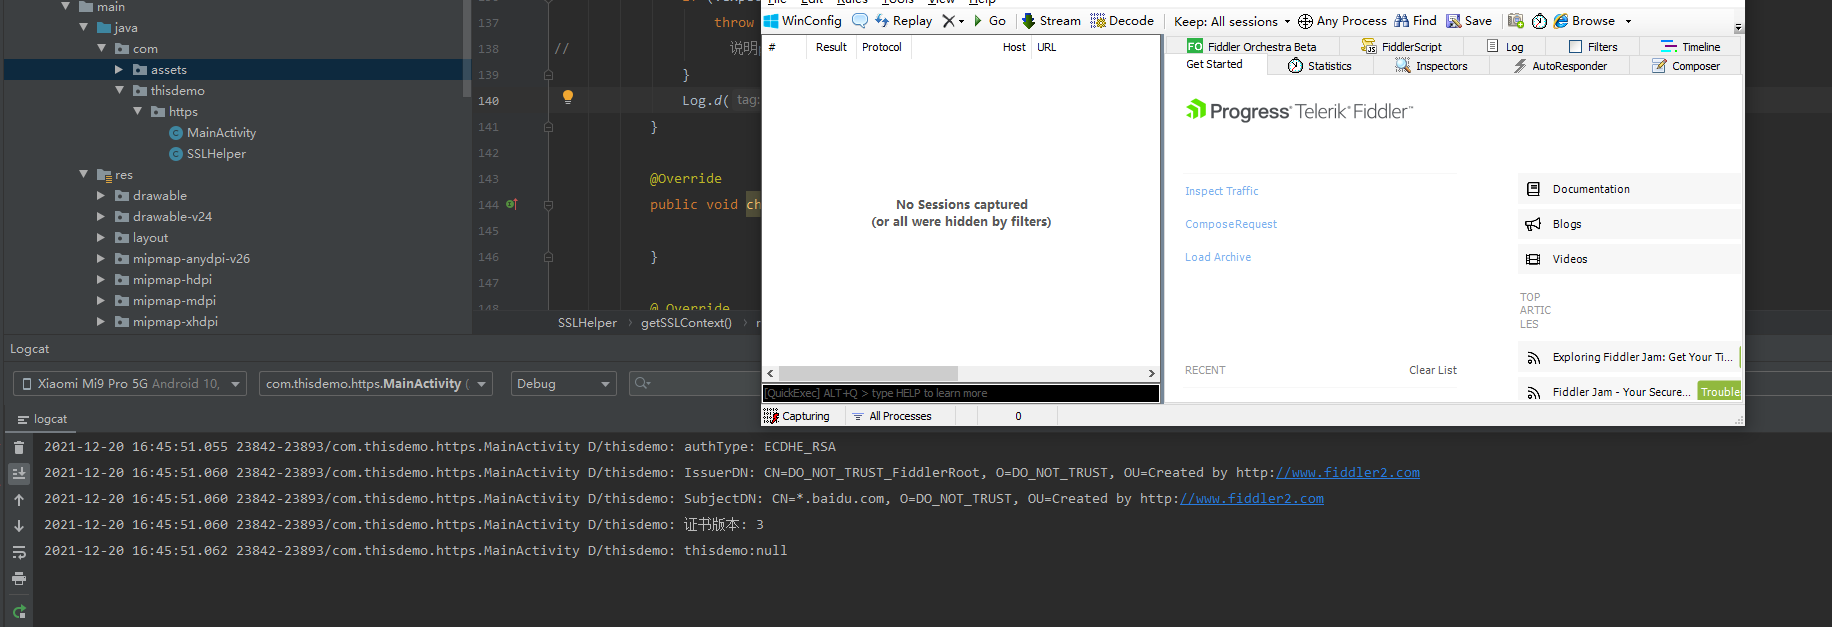Toggle the Filters tab checkbox
Viewport: 1832px width, 627px height.
[1576, 46]
